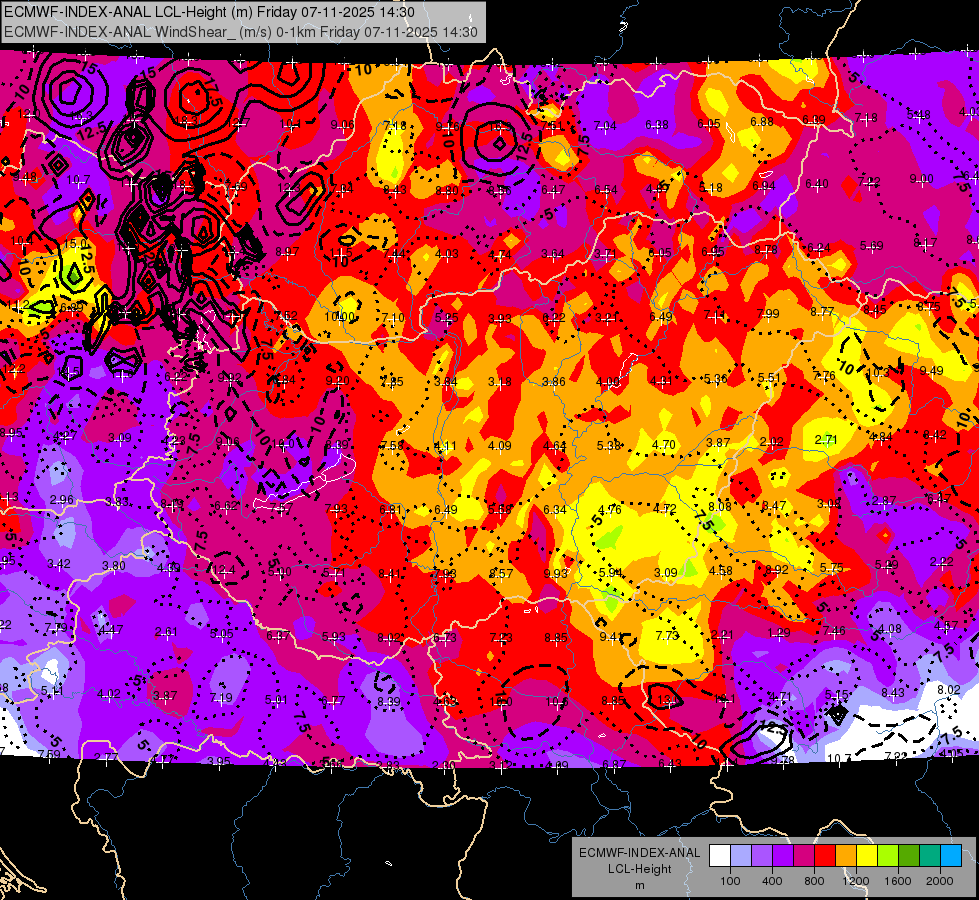Click the lime yellow-green legend swatch
The height and width of the screenshot is (900, 979).
(888, 855)
